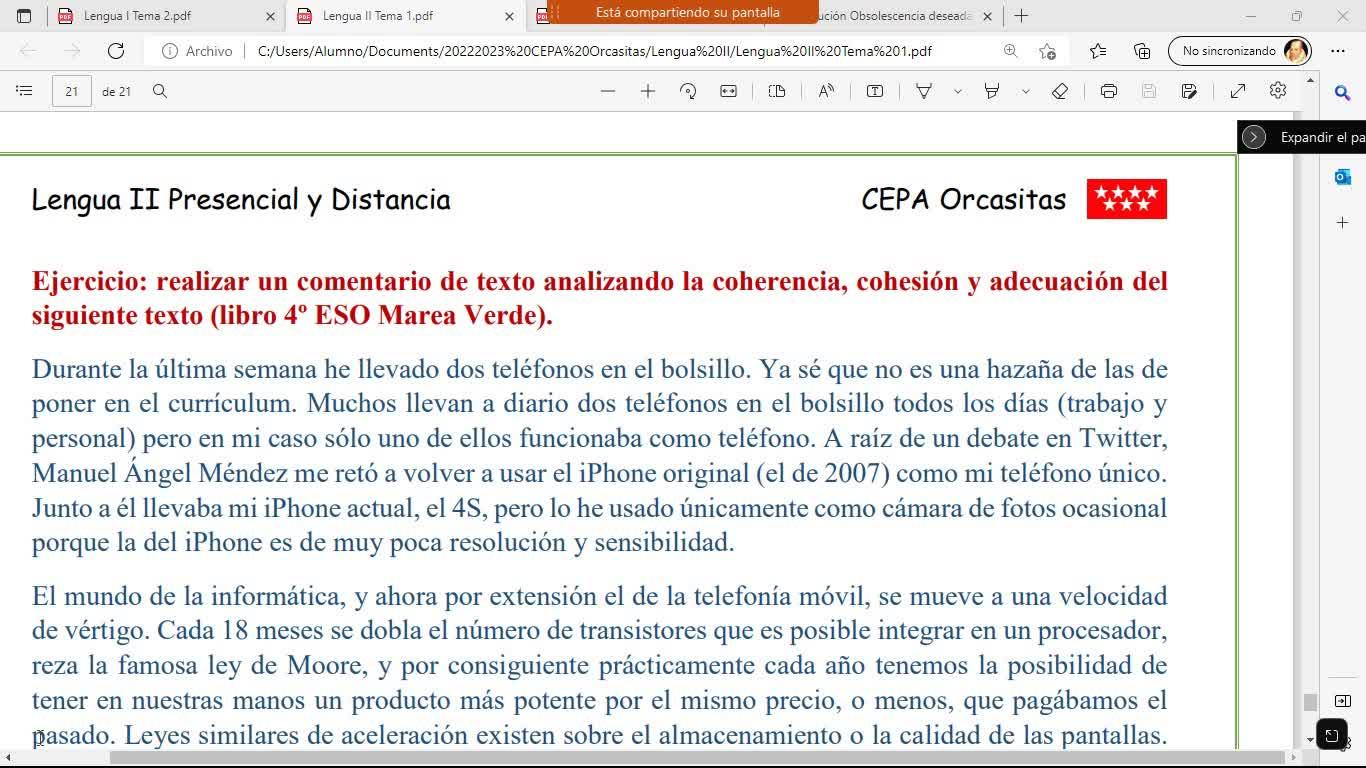Image resolution: width=1366 pixels, height=768 pixels.
Task: Go forward in browser history
Action: [72, 51]
